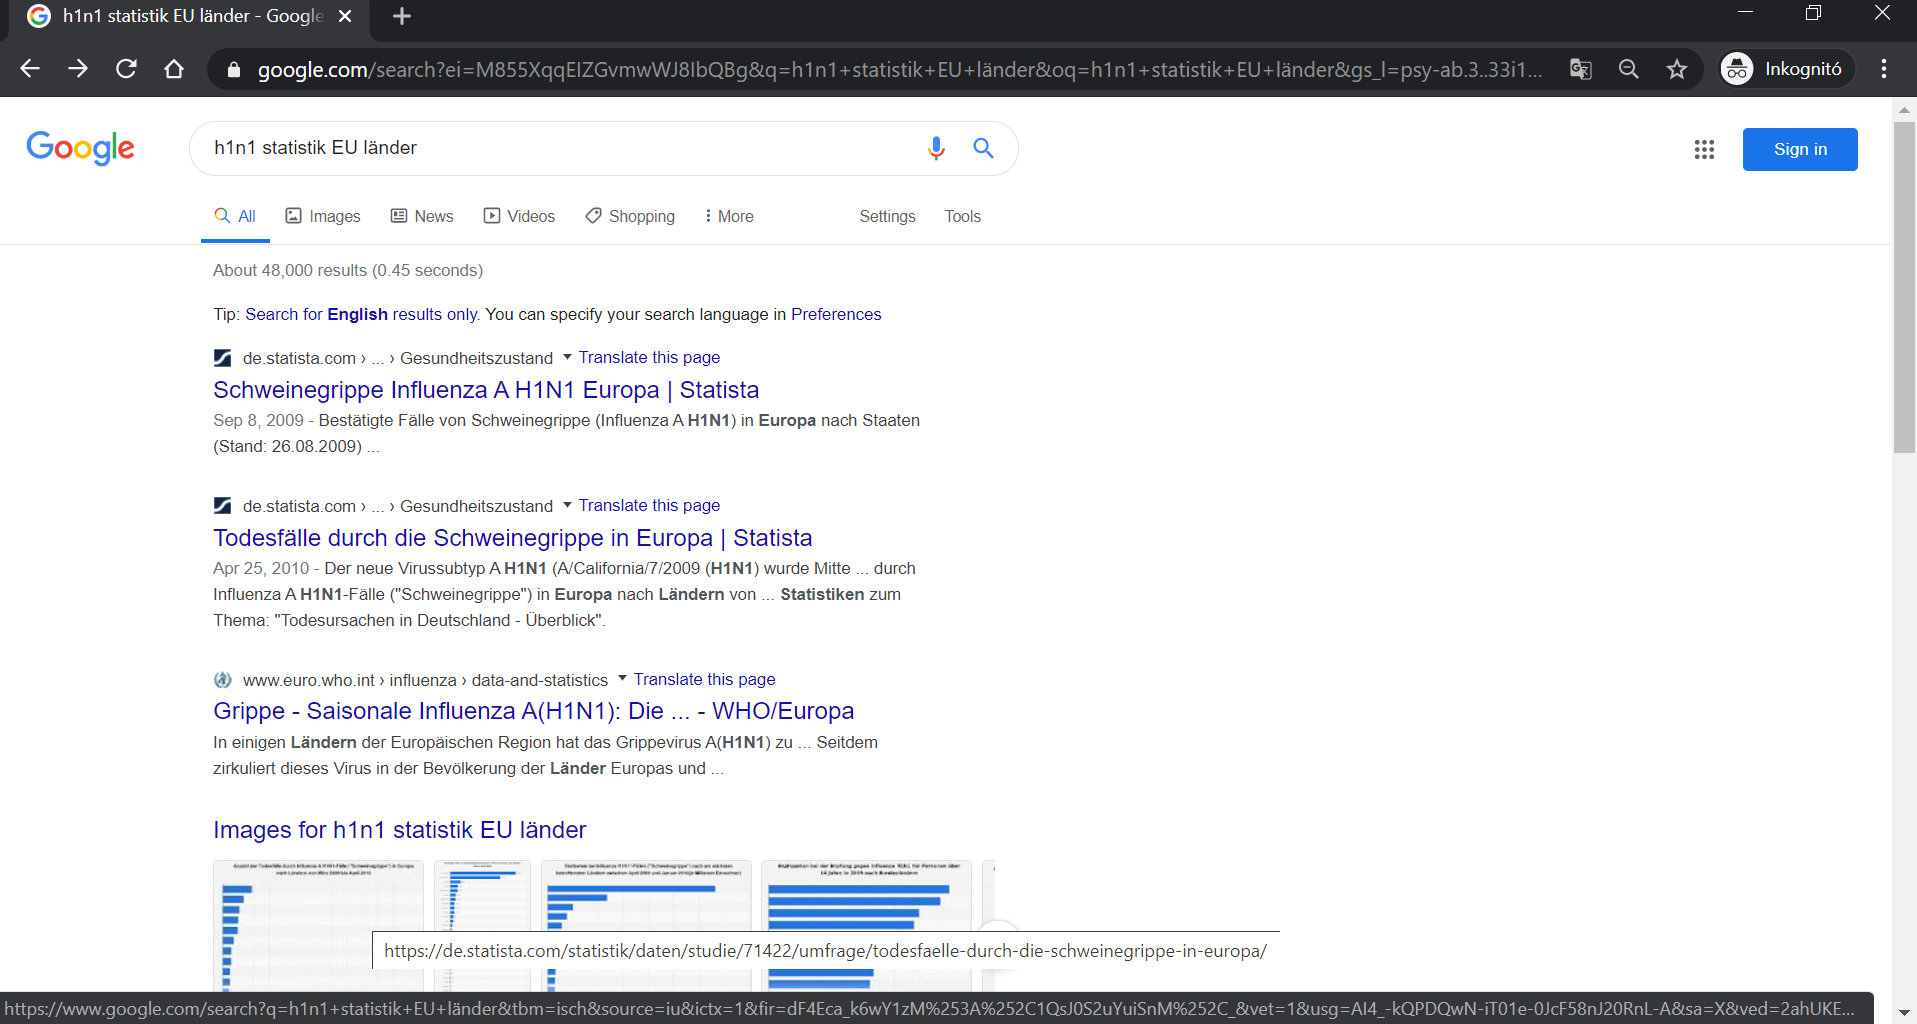Switch to the Shopping tab
This screenshot has width=1917, height=1024.
point(630,216)
